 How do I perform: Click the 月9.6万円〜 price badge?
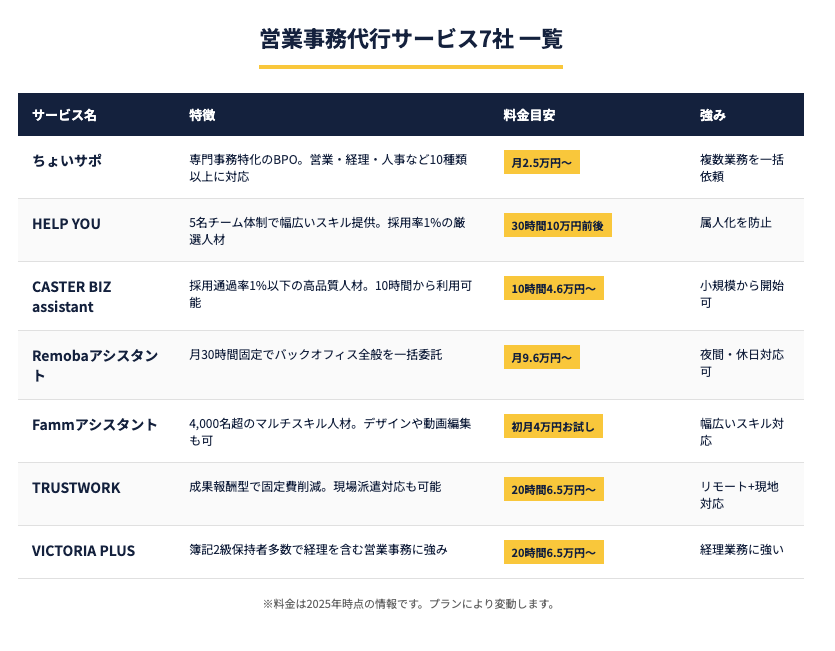click(541, 357)
